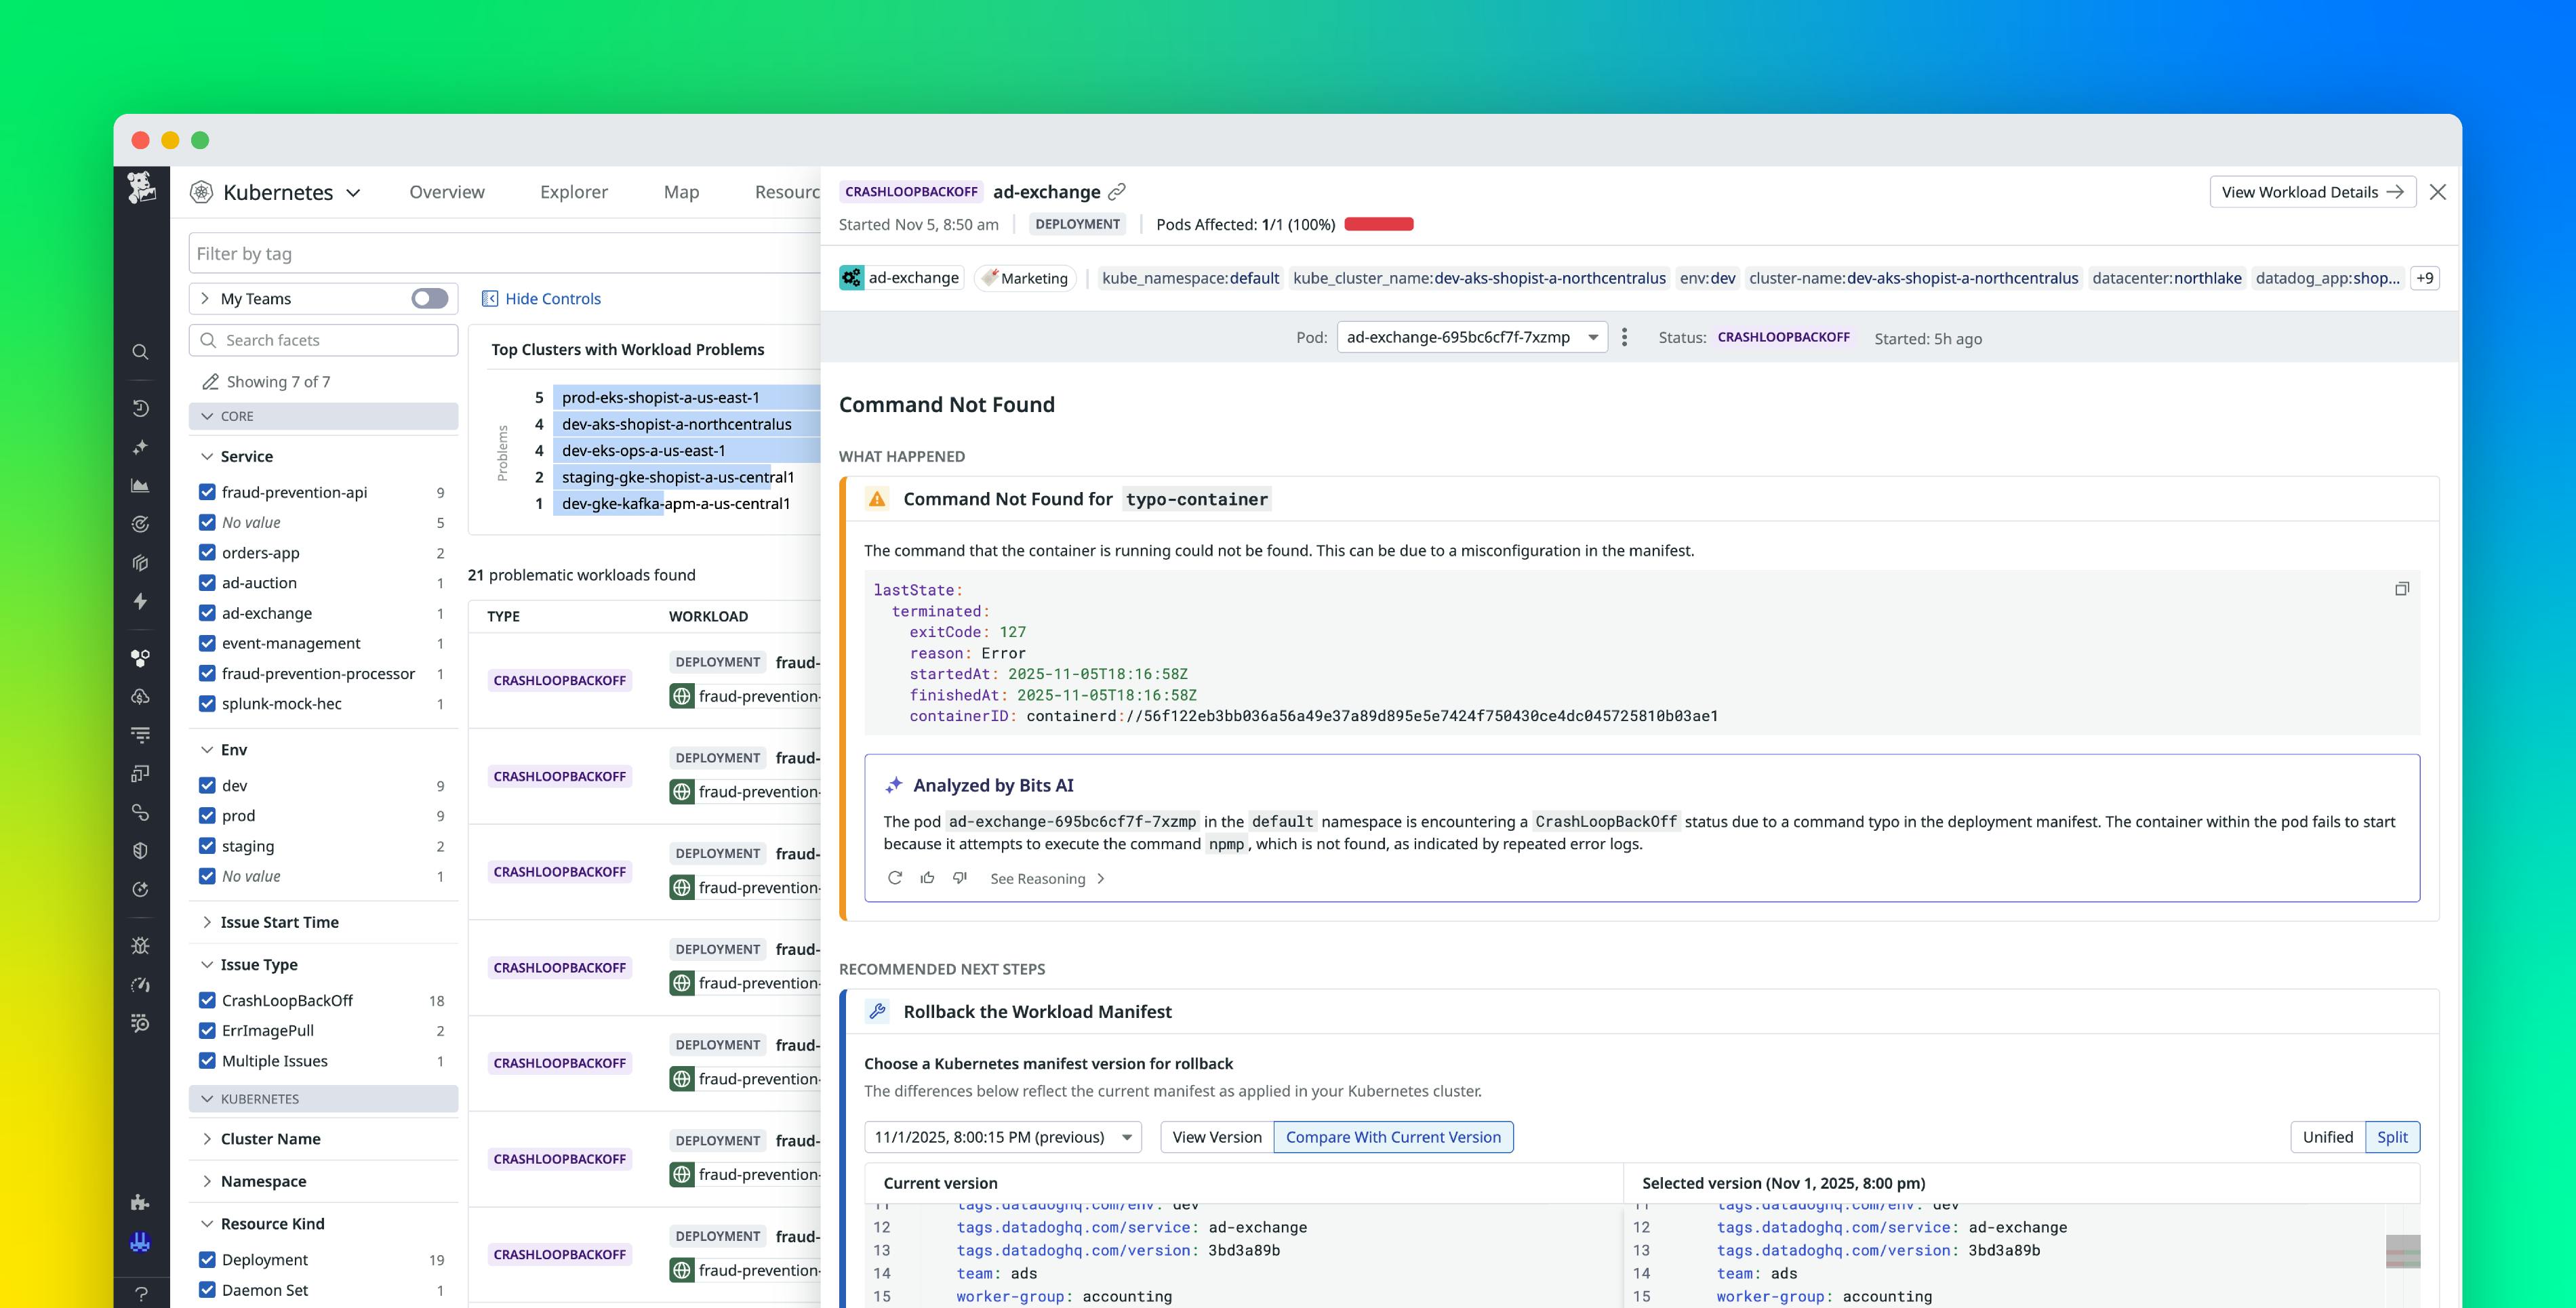The image size is (2576, 1308).
Task: Give the Bits AI analysis a thumbs up
Action: click(927, 878)
